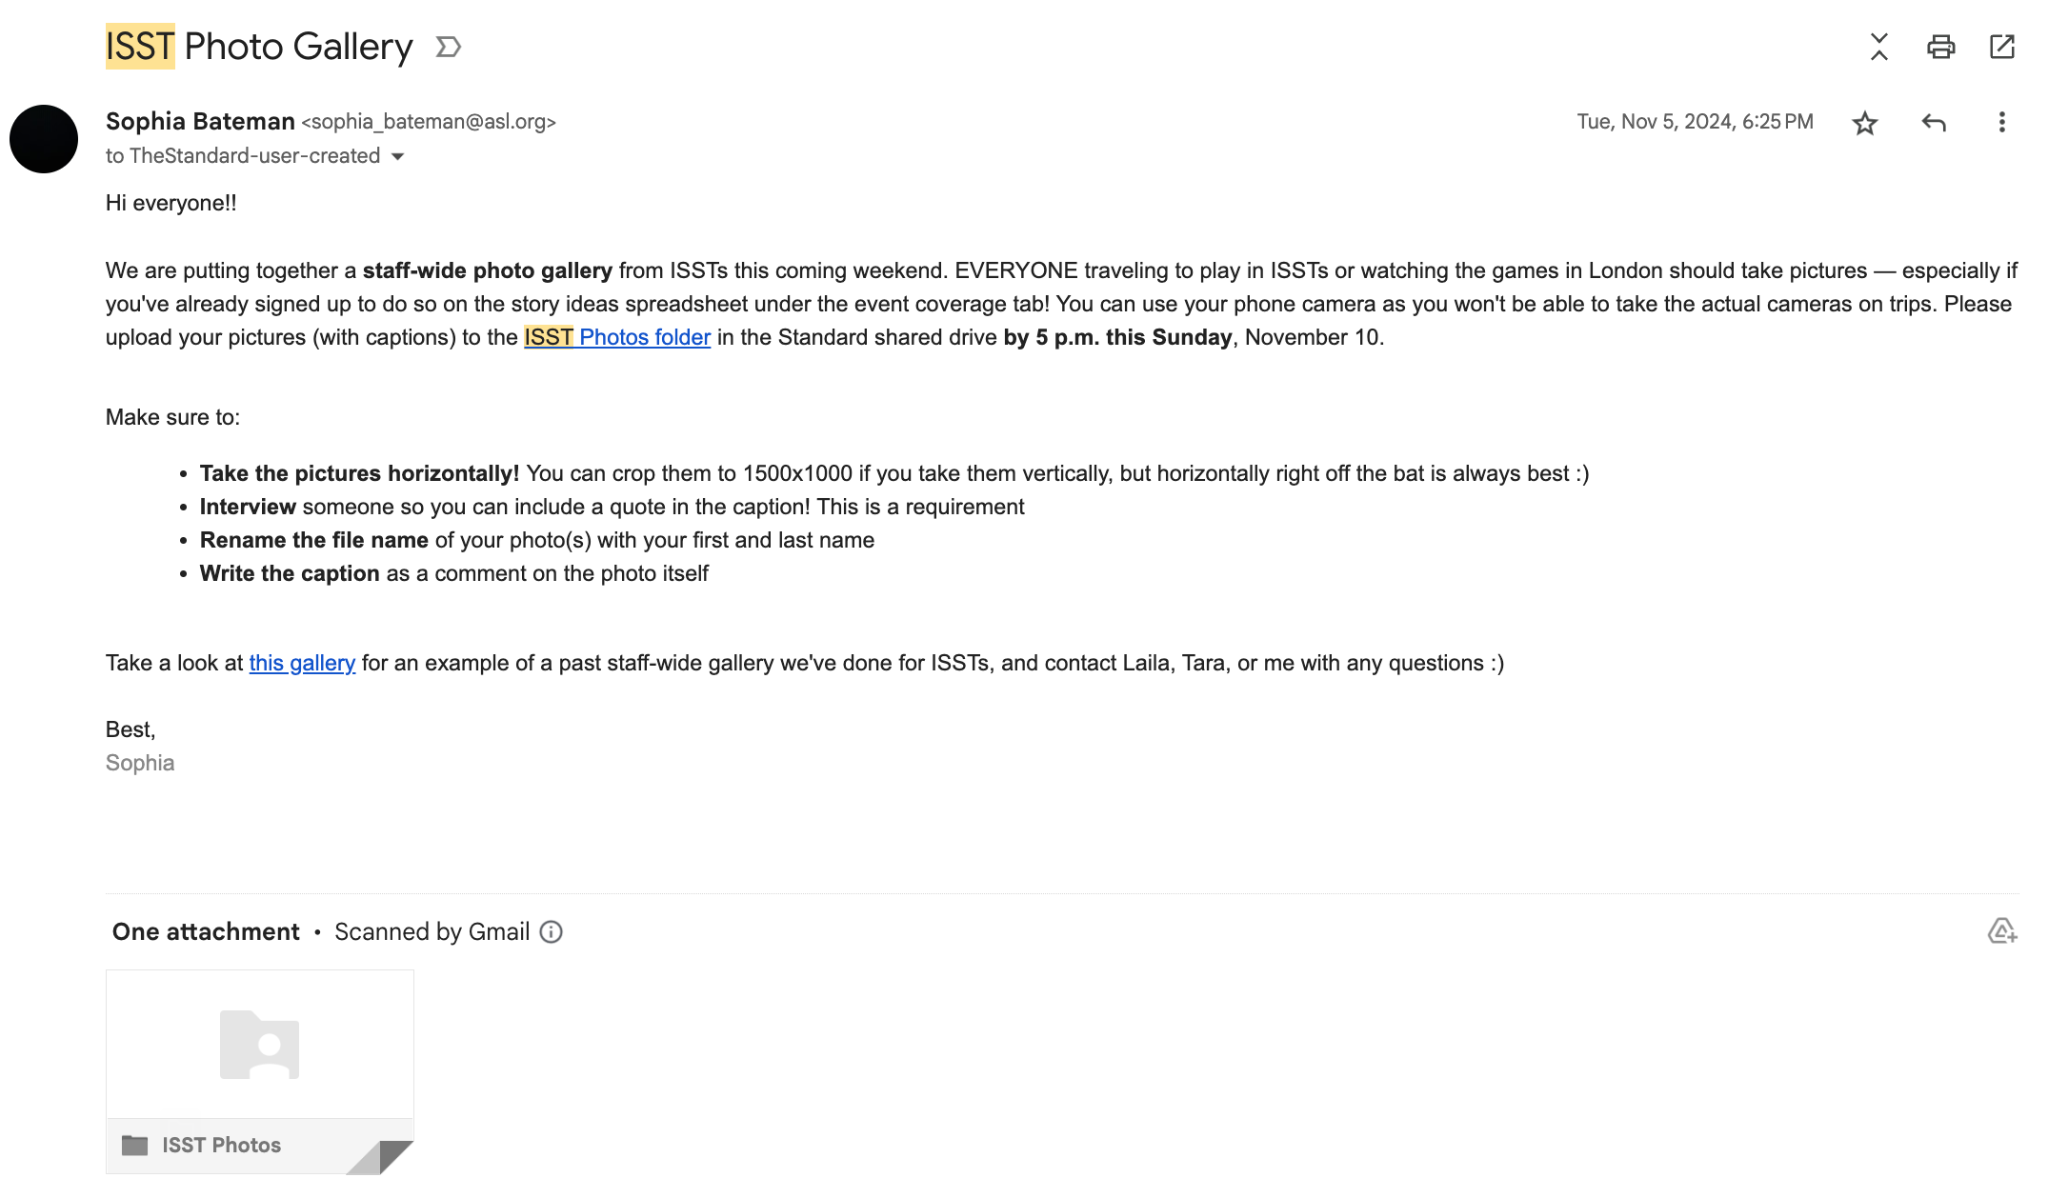
Task: Open email in a new window
Action: coord(2002,47)
